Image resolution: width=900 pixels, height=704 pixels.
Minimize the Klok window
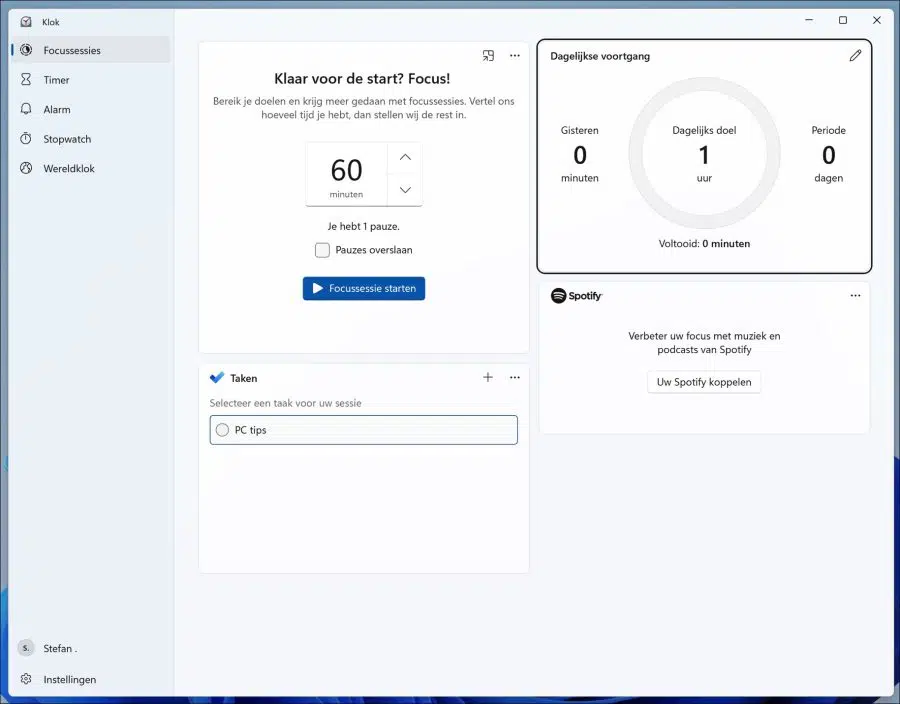[809, 20]
